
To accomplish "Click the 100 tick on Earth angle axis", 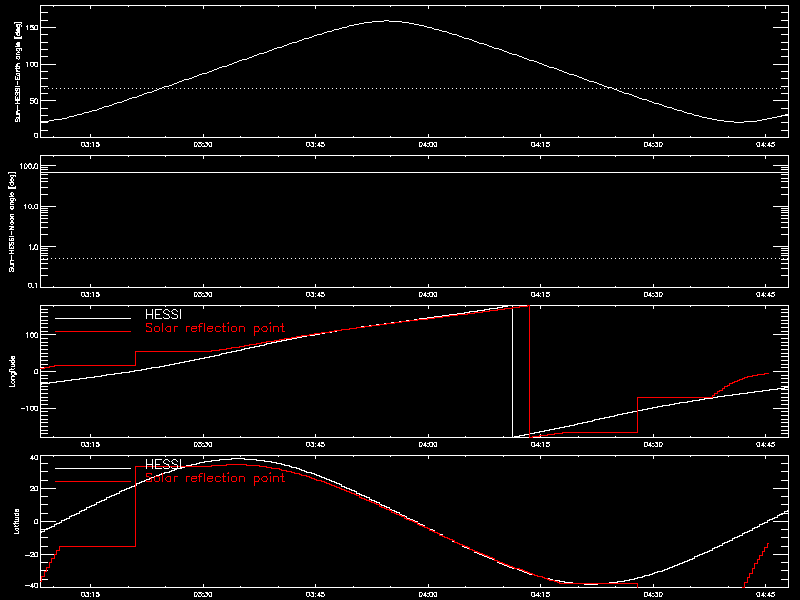I will coord(32,64).
